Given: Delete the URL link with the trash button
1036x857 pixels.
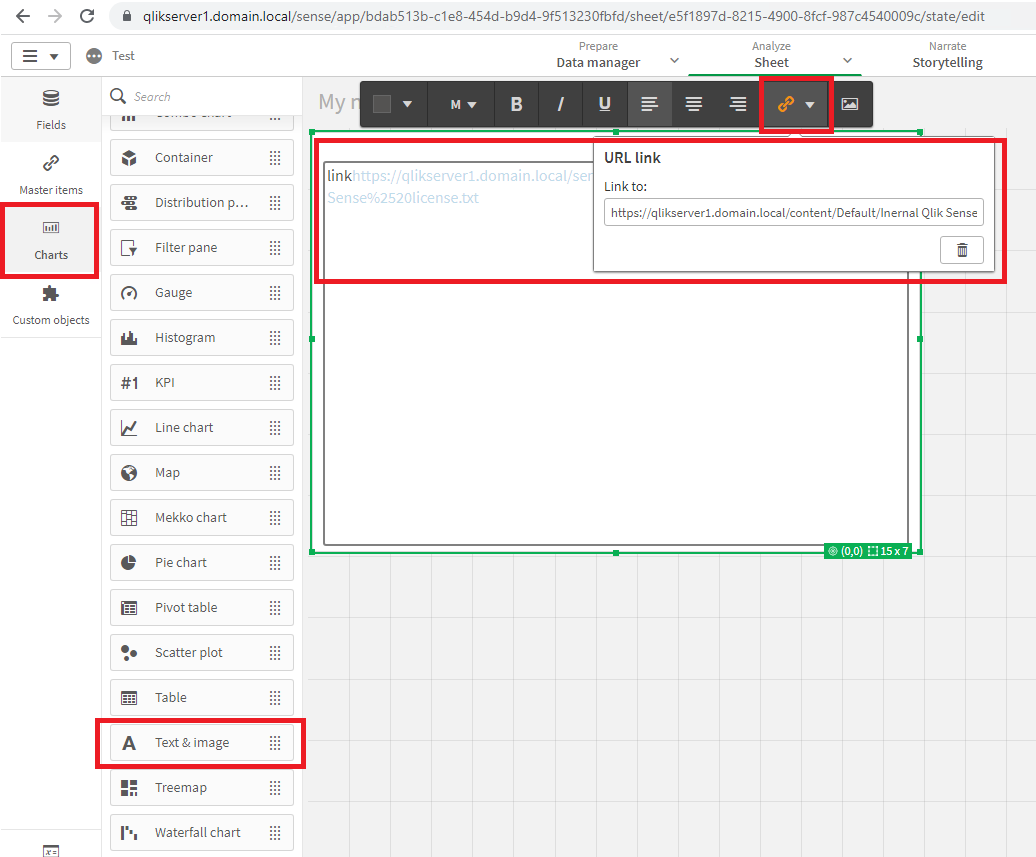Looking at the screenshot, I should (x=962, y=250).
